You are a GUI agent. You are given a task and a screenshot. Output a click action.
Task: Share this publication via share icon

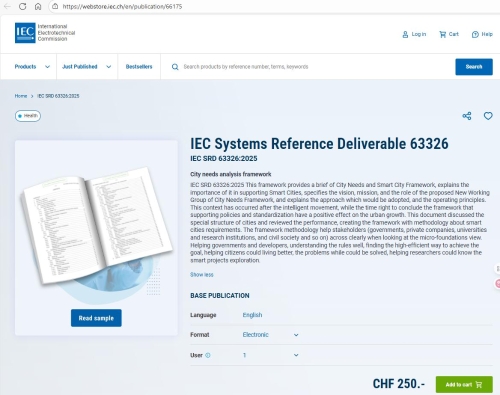click(x=467, y=116)
